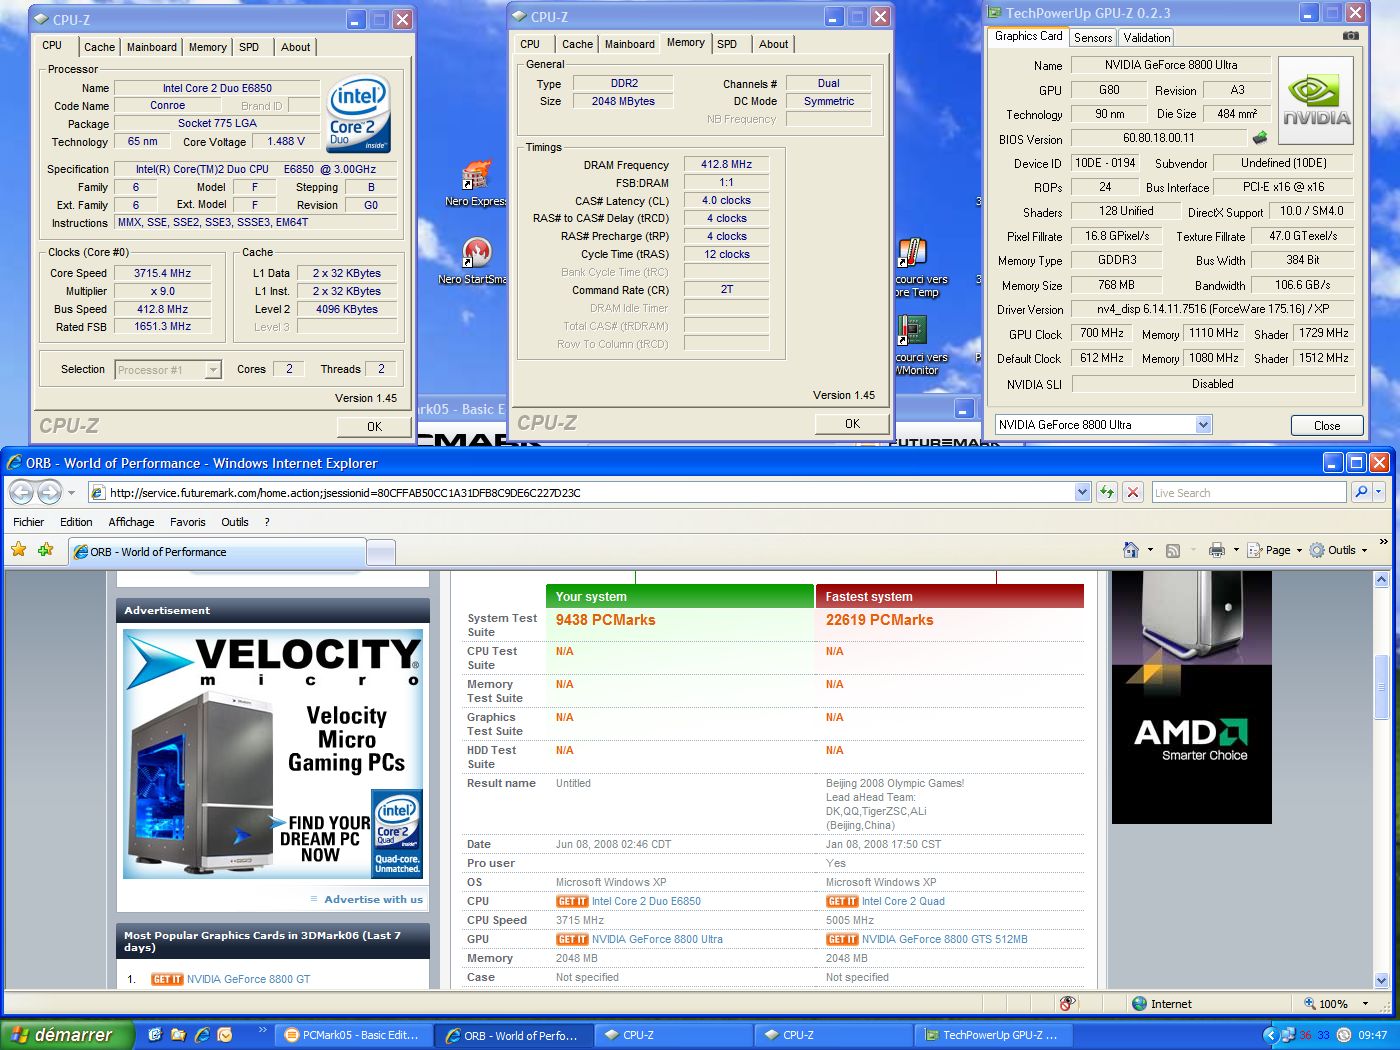This screenshot has width=1400, height=1050.
Task: Click the AMD Smarter Choice advertisement
Action: click(x=1191, y=697)
